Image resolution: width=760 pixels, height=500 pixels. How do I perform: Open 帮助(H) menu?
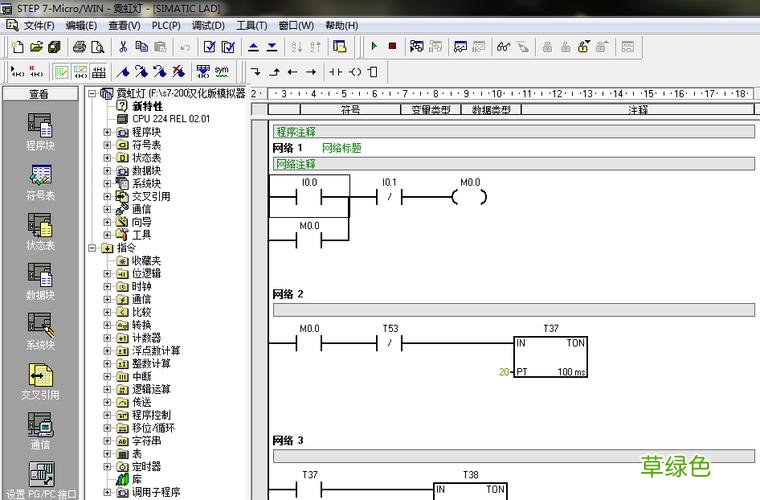[342, 26]
